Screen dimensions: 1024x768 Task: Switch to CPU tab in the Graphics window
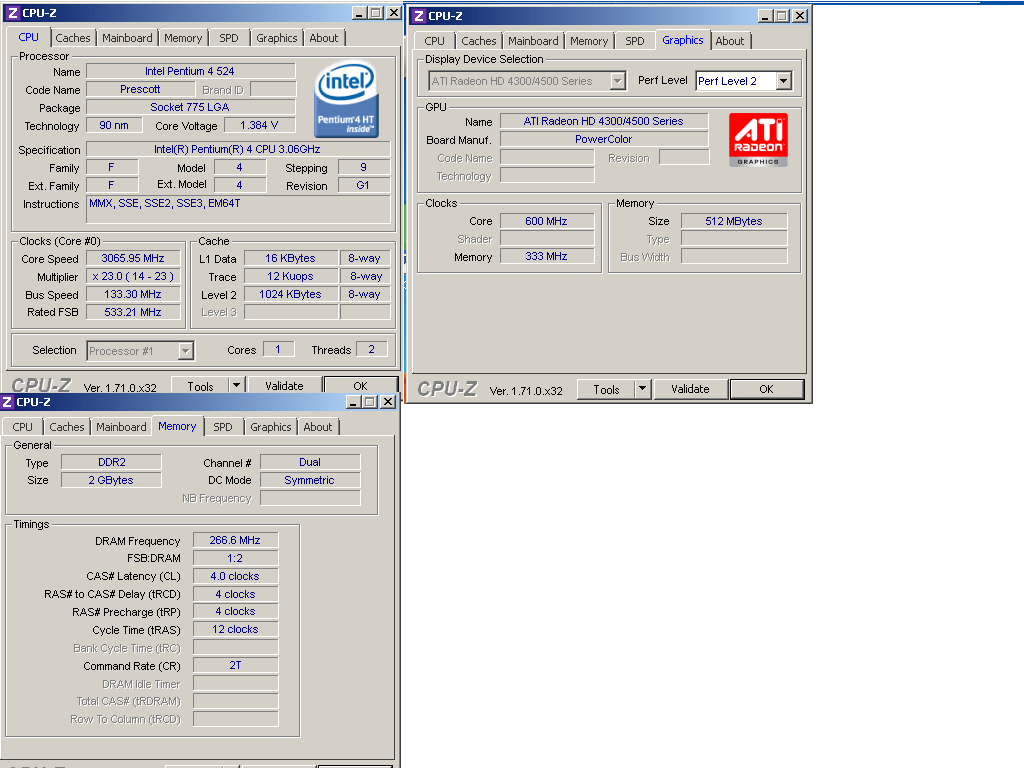434,40
